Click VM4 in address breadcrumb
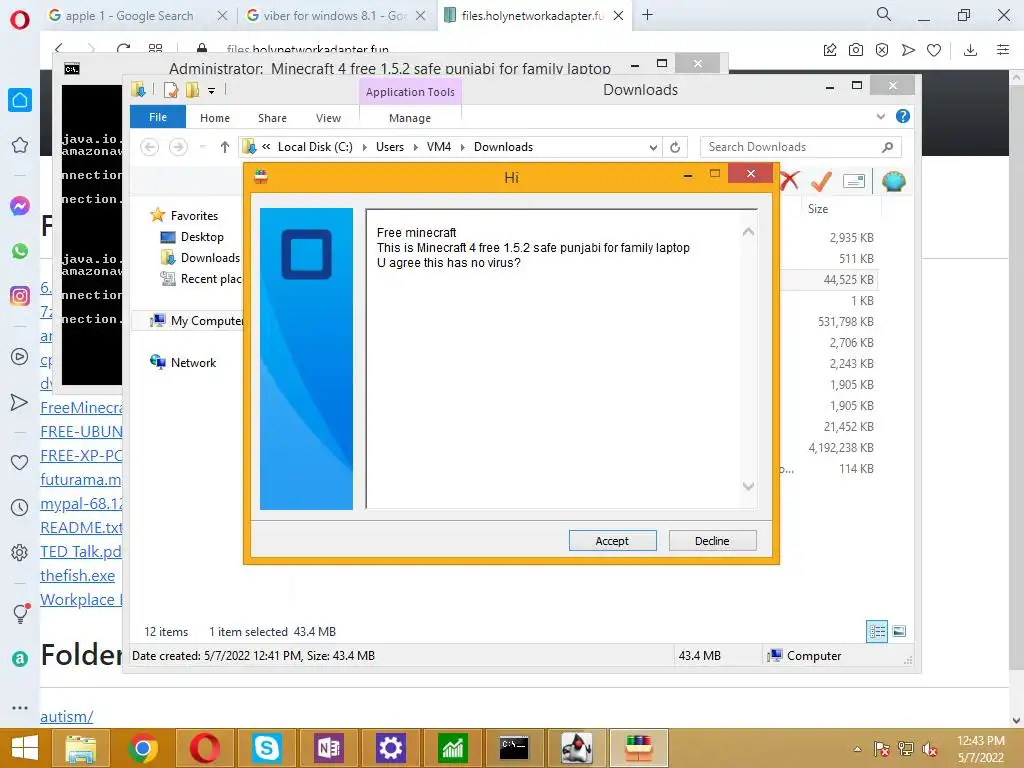Image resolution: width=1024 pixels, height=768 pixels. 439,147
